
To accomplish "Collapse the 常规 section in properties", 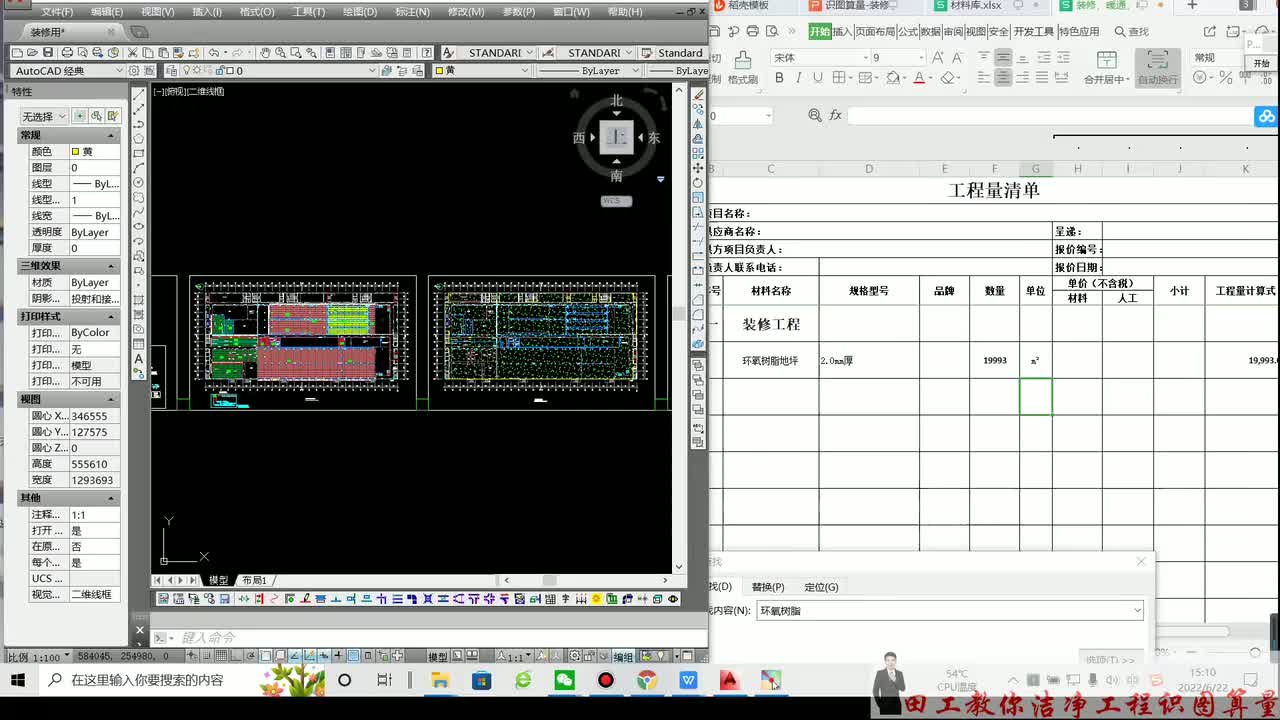I will click(111, 135).
